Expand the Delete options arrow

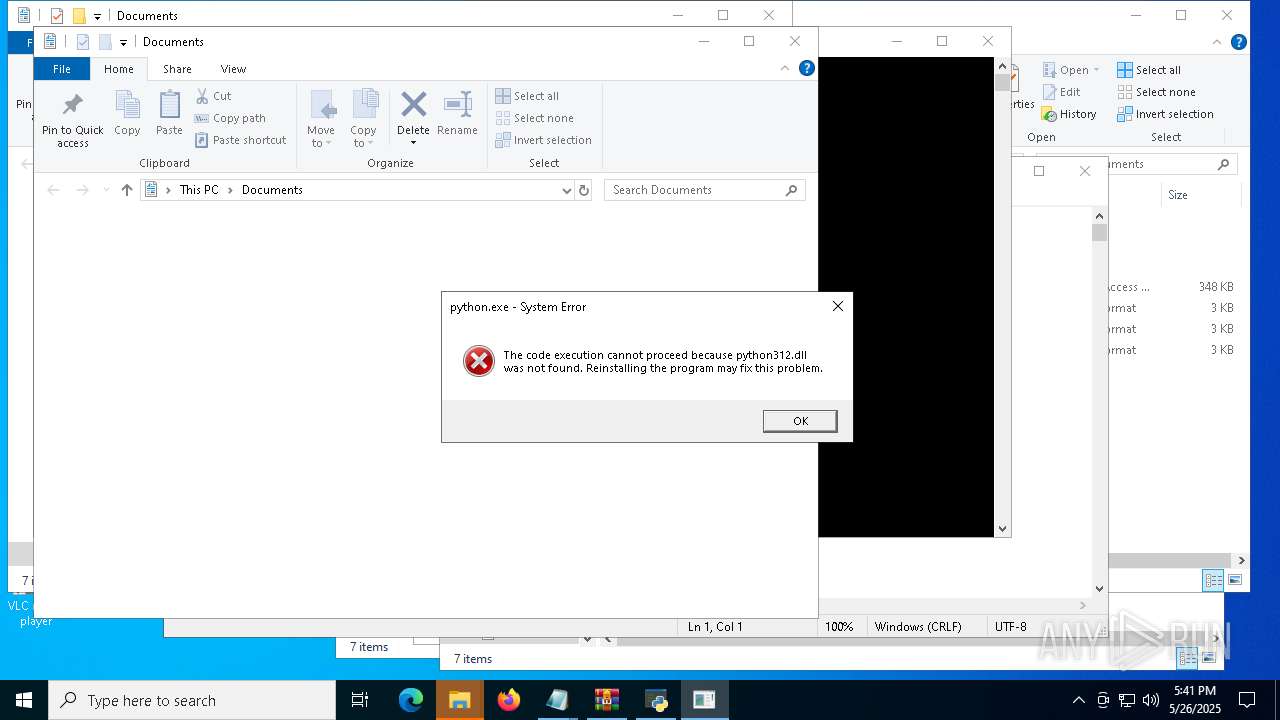(413, 142)
